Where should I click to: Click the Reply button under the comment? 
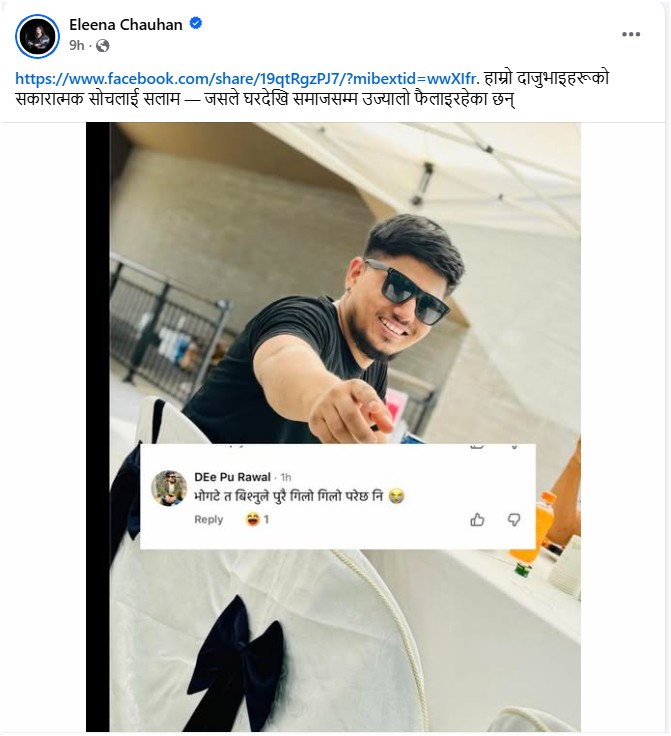coord(209,520)
